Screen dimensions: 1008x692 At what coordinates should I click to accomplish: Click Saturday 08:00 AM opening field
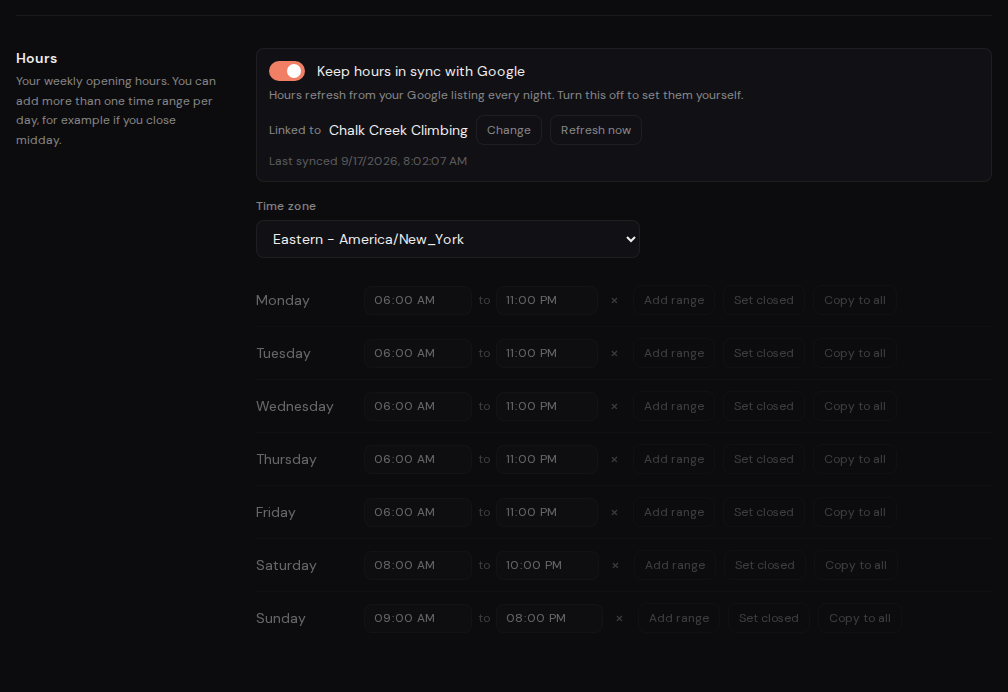click(x=418, y=565)
